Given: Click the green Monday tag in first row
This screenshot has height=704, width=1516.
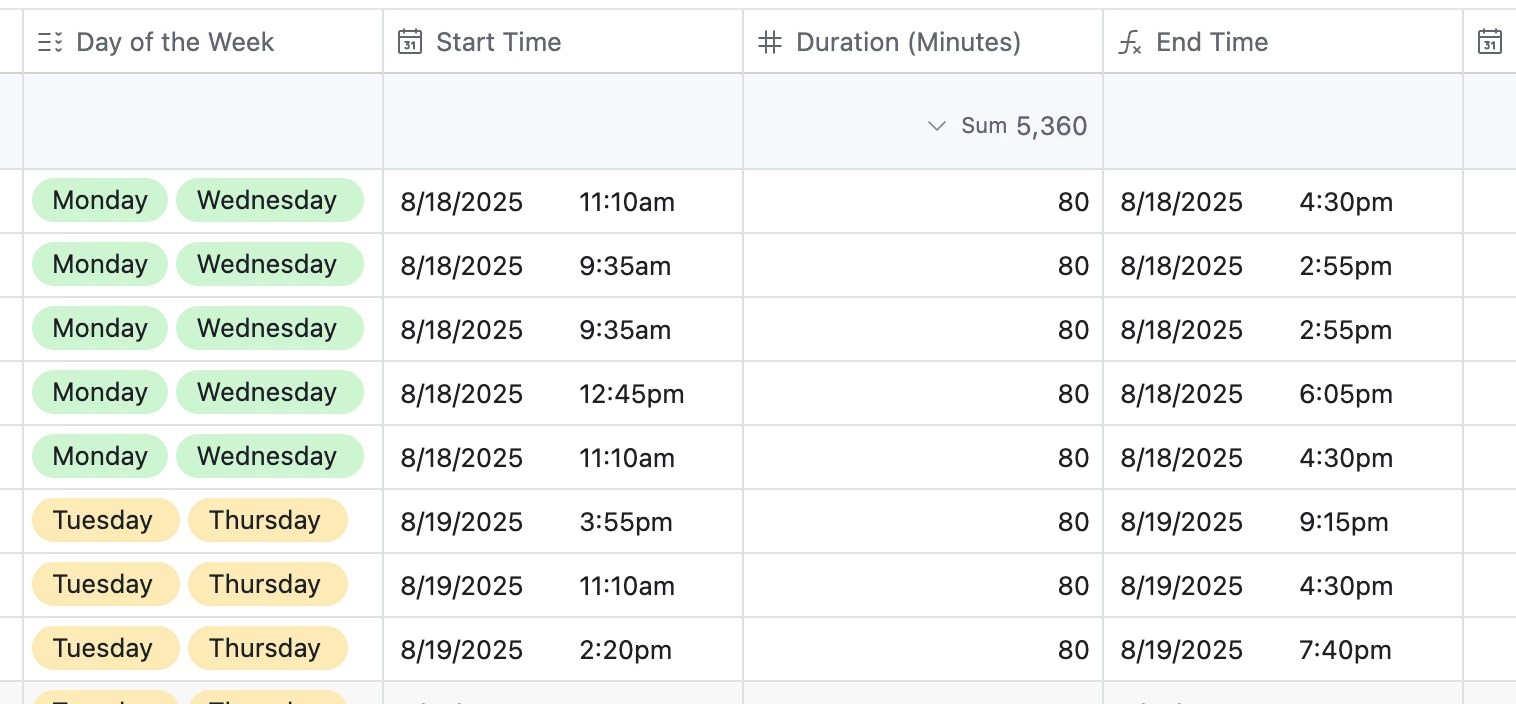Looking at the screenshot, I should click(x=100, y=201).
